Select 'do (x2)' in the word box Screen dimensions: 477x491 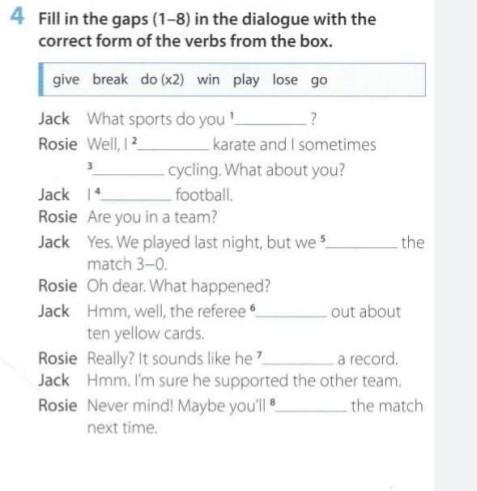click(162, 80)
